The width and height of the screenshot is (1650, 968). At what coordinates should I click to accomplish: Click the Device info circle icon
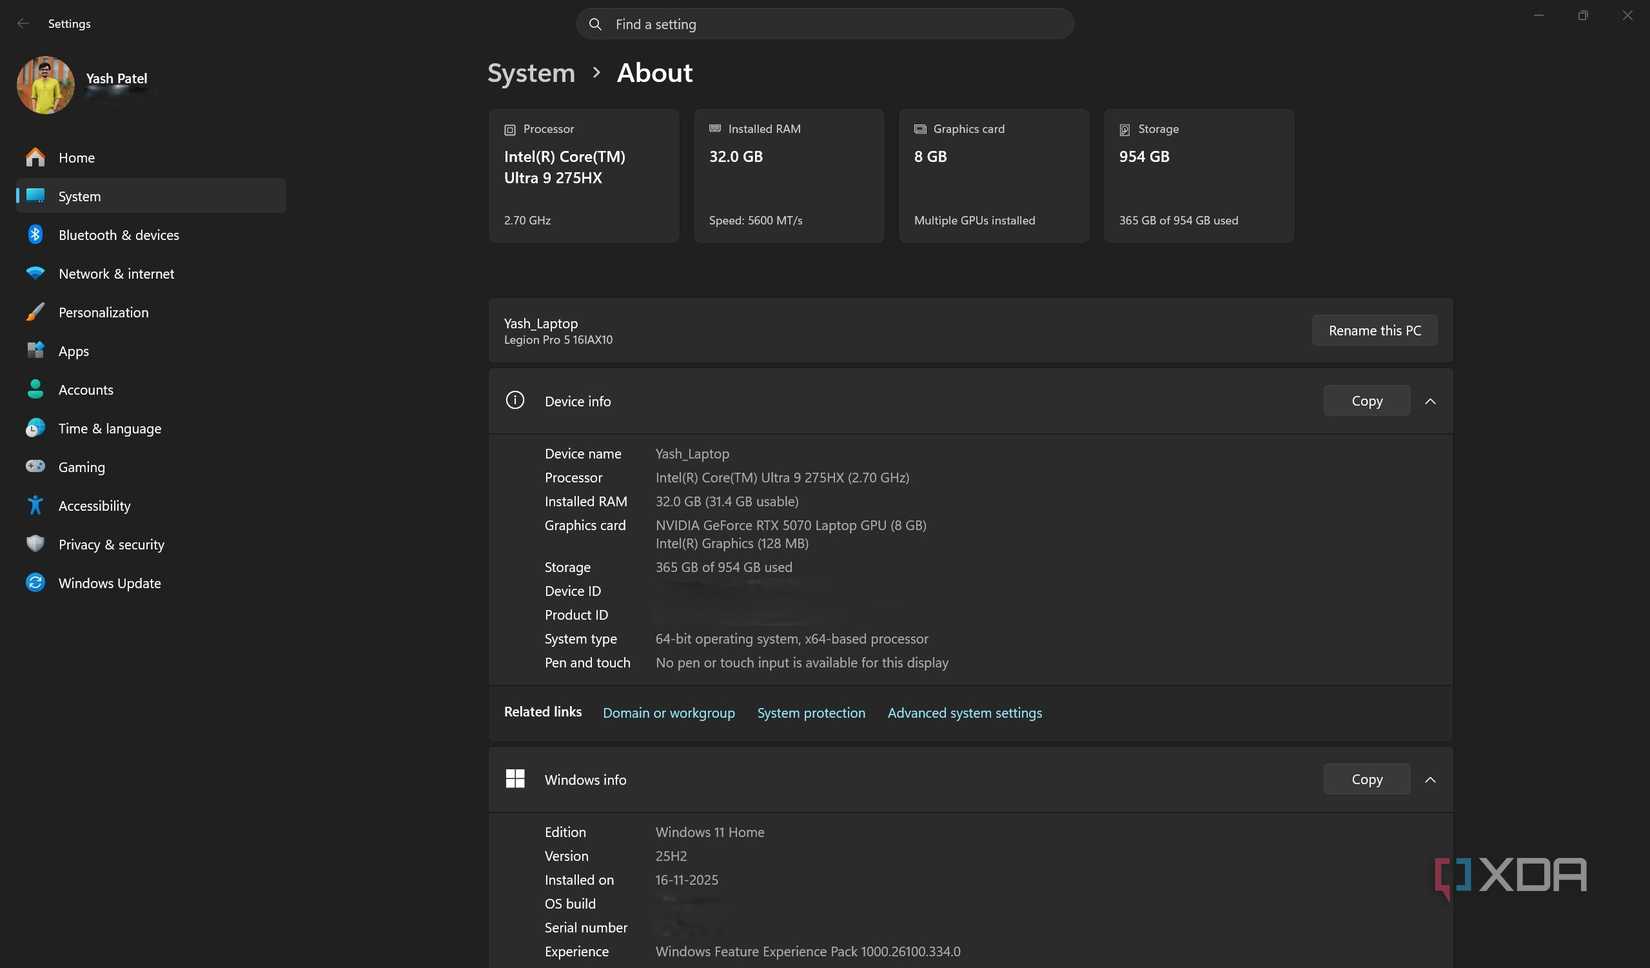click(515, 400)
